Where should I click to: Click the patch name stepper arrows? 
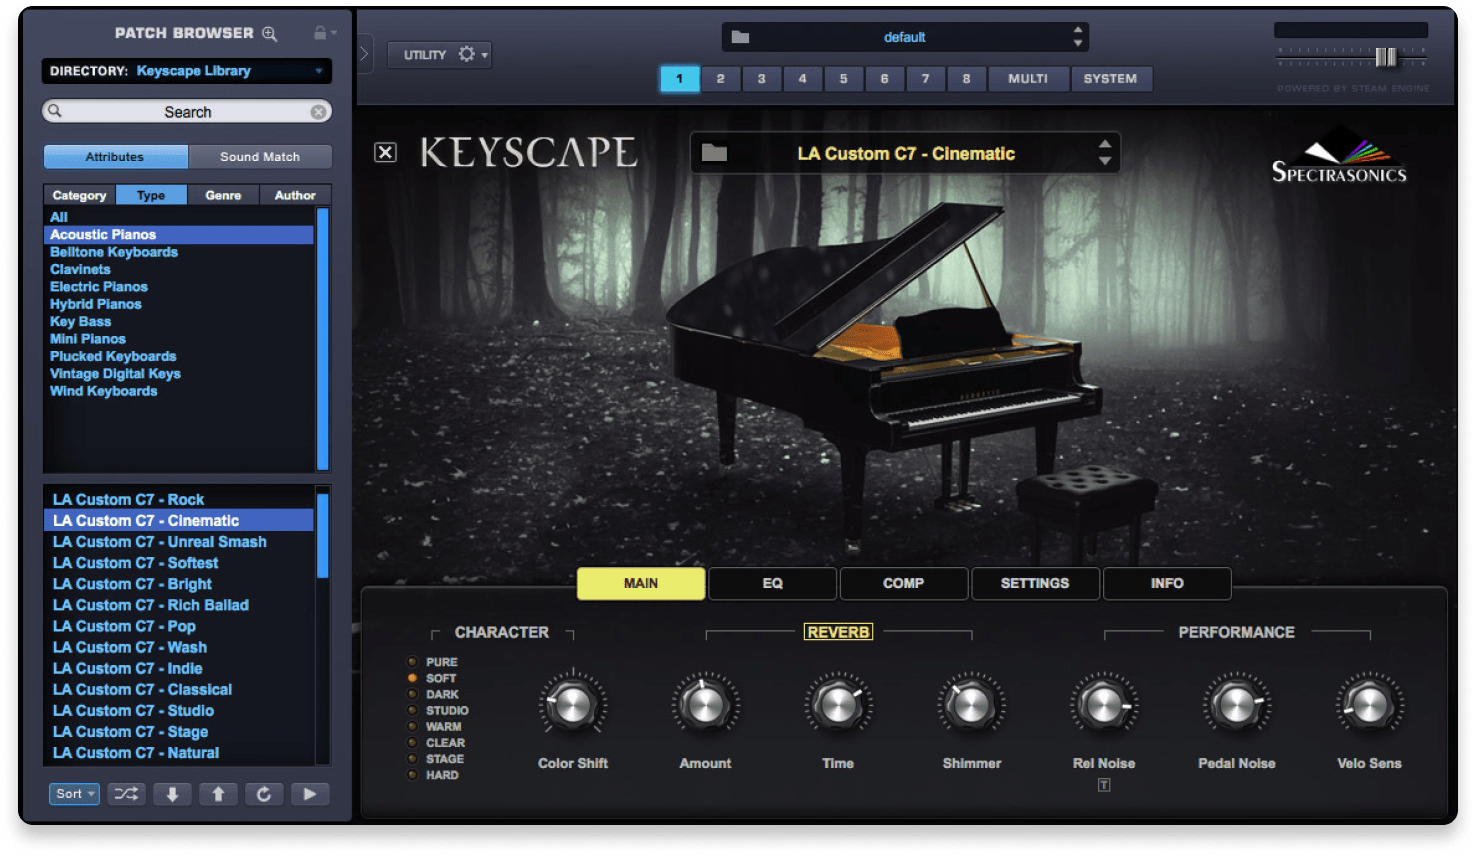pos(1105,152)
